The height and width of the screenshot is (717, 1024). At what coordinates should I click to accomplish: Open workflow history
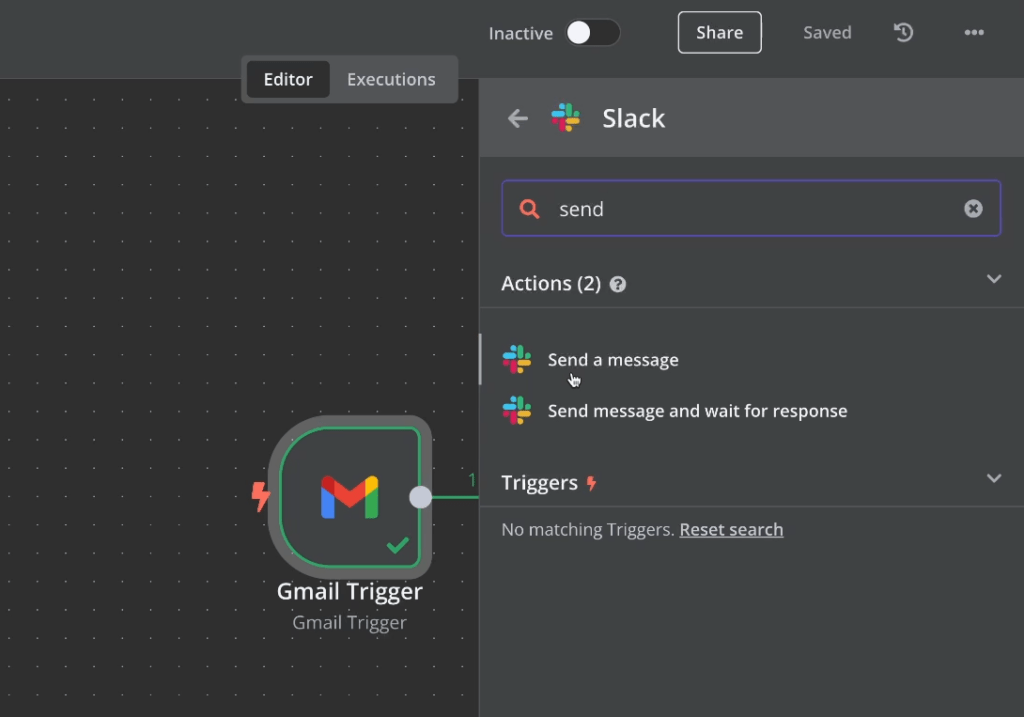pyautogui.click(x=903, y=33)
